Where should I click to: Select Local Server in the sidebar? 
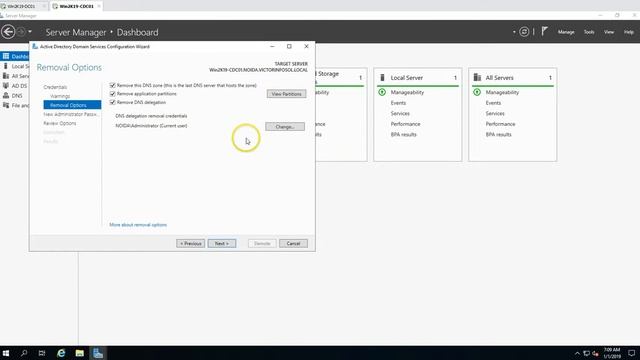pos(15,66)
